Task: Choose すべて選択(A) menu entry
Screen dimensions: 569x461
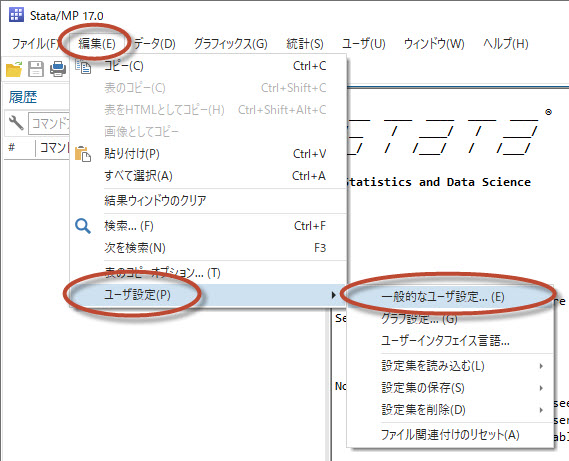Action: point(208,176)
